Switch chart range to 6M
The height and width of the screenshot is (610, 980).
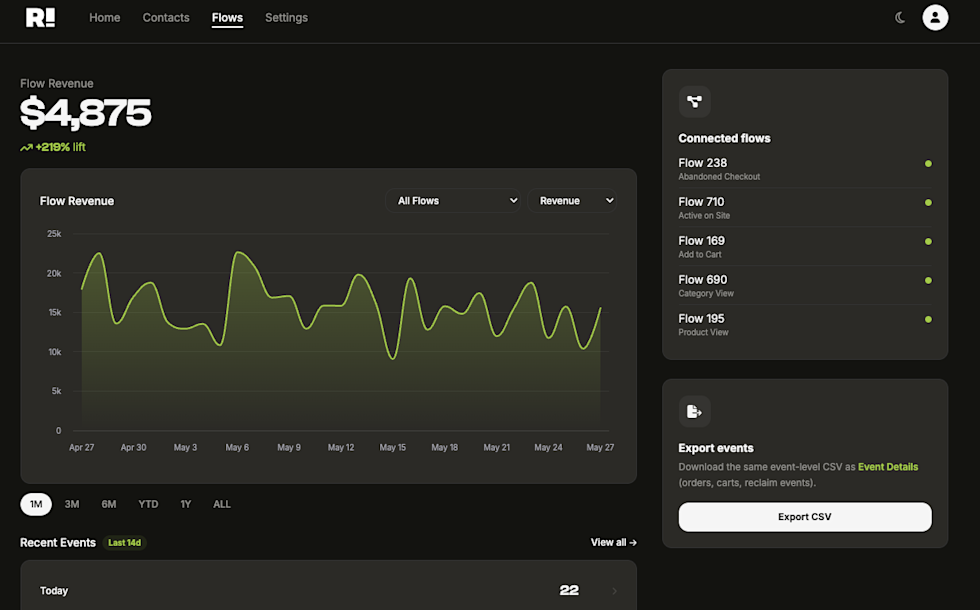[x=109, y=504]
